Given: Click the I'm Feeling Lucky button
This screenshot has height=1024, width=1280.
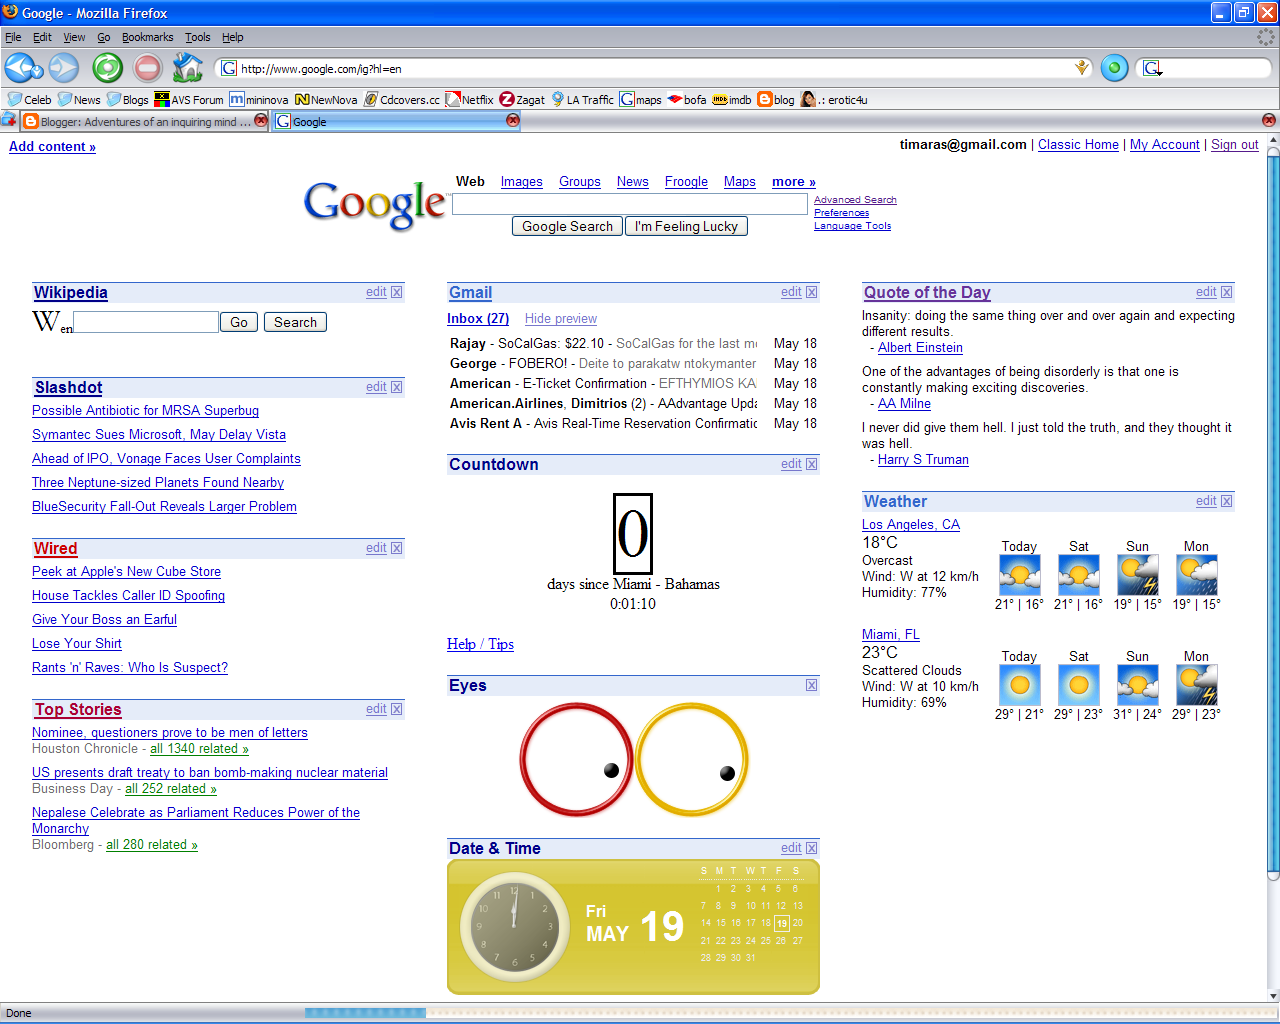Looking at the screenshot, I should 686,226.
